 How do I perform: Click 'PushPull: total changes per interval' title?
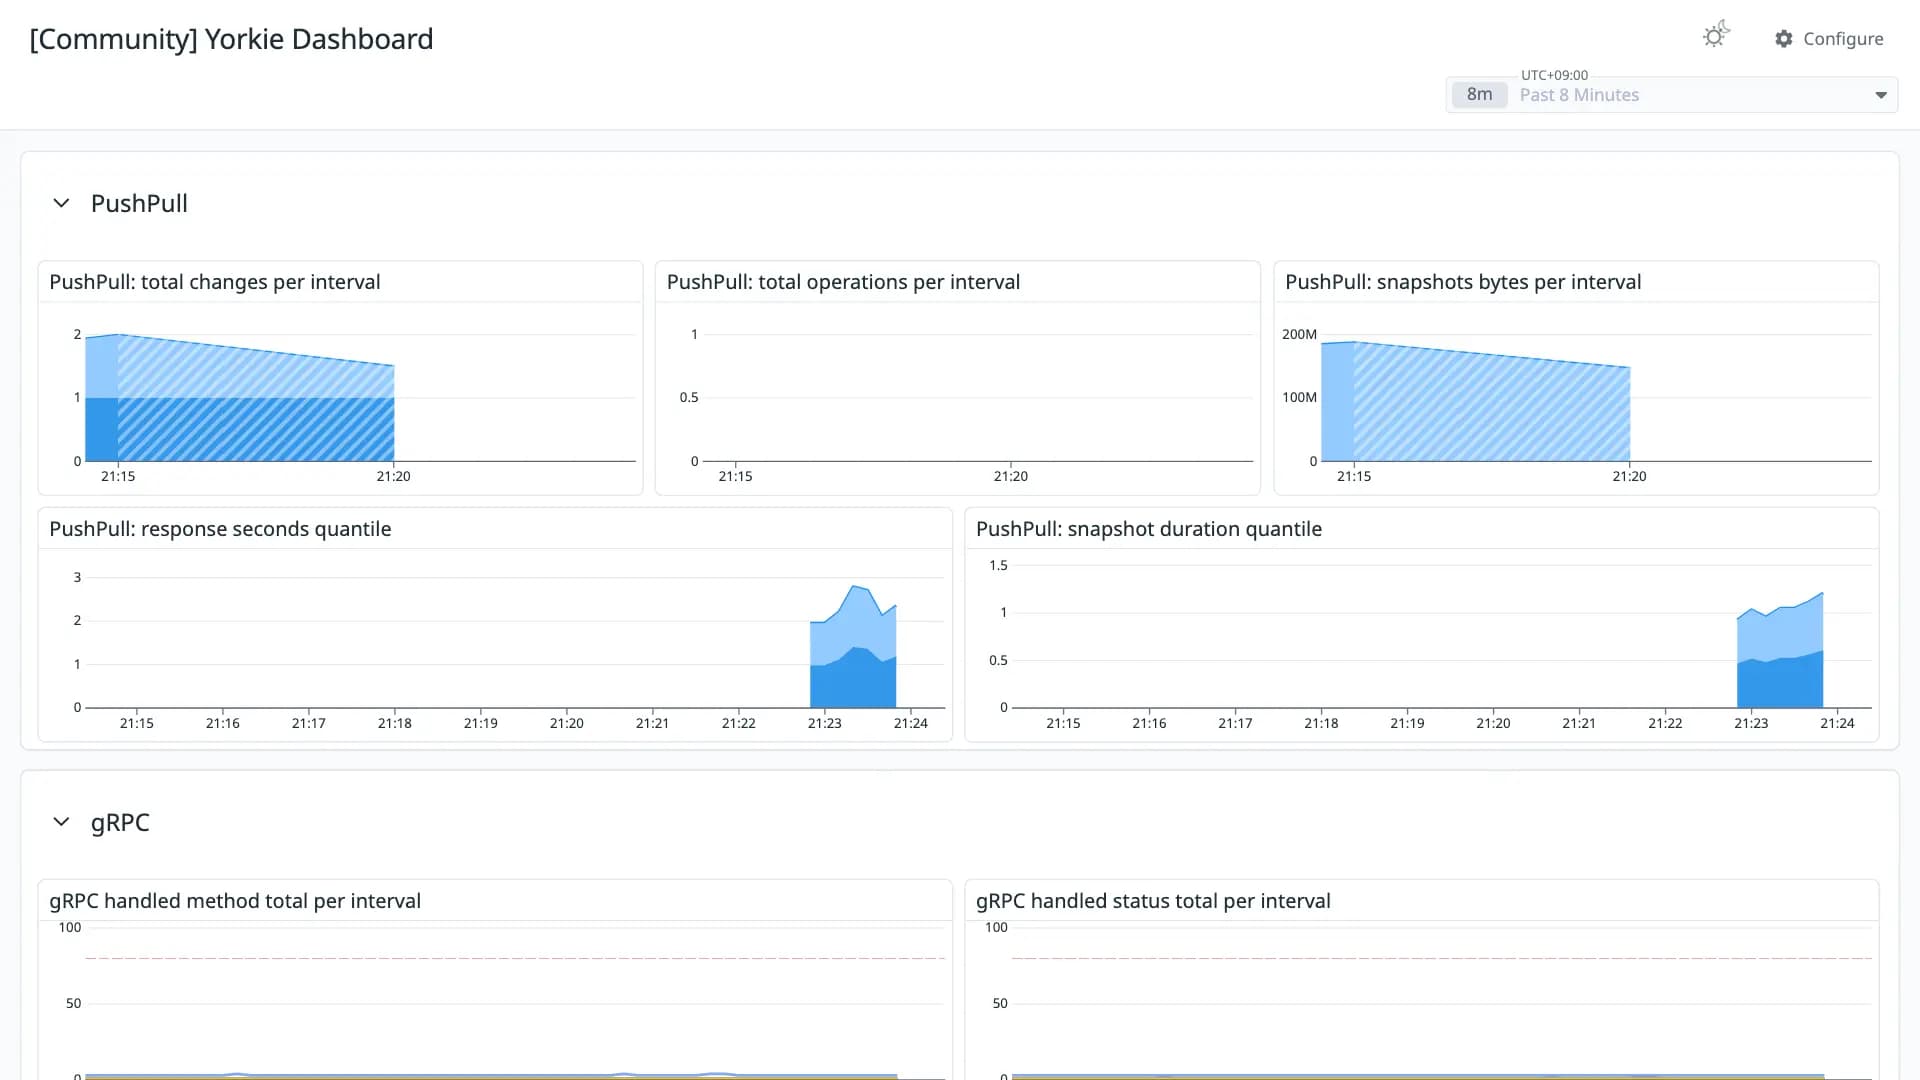click(x=215, y=282)
